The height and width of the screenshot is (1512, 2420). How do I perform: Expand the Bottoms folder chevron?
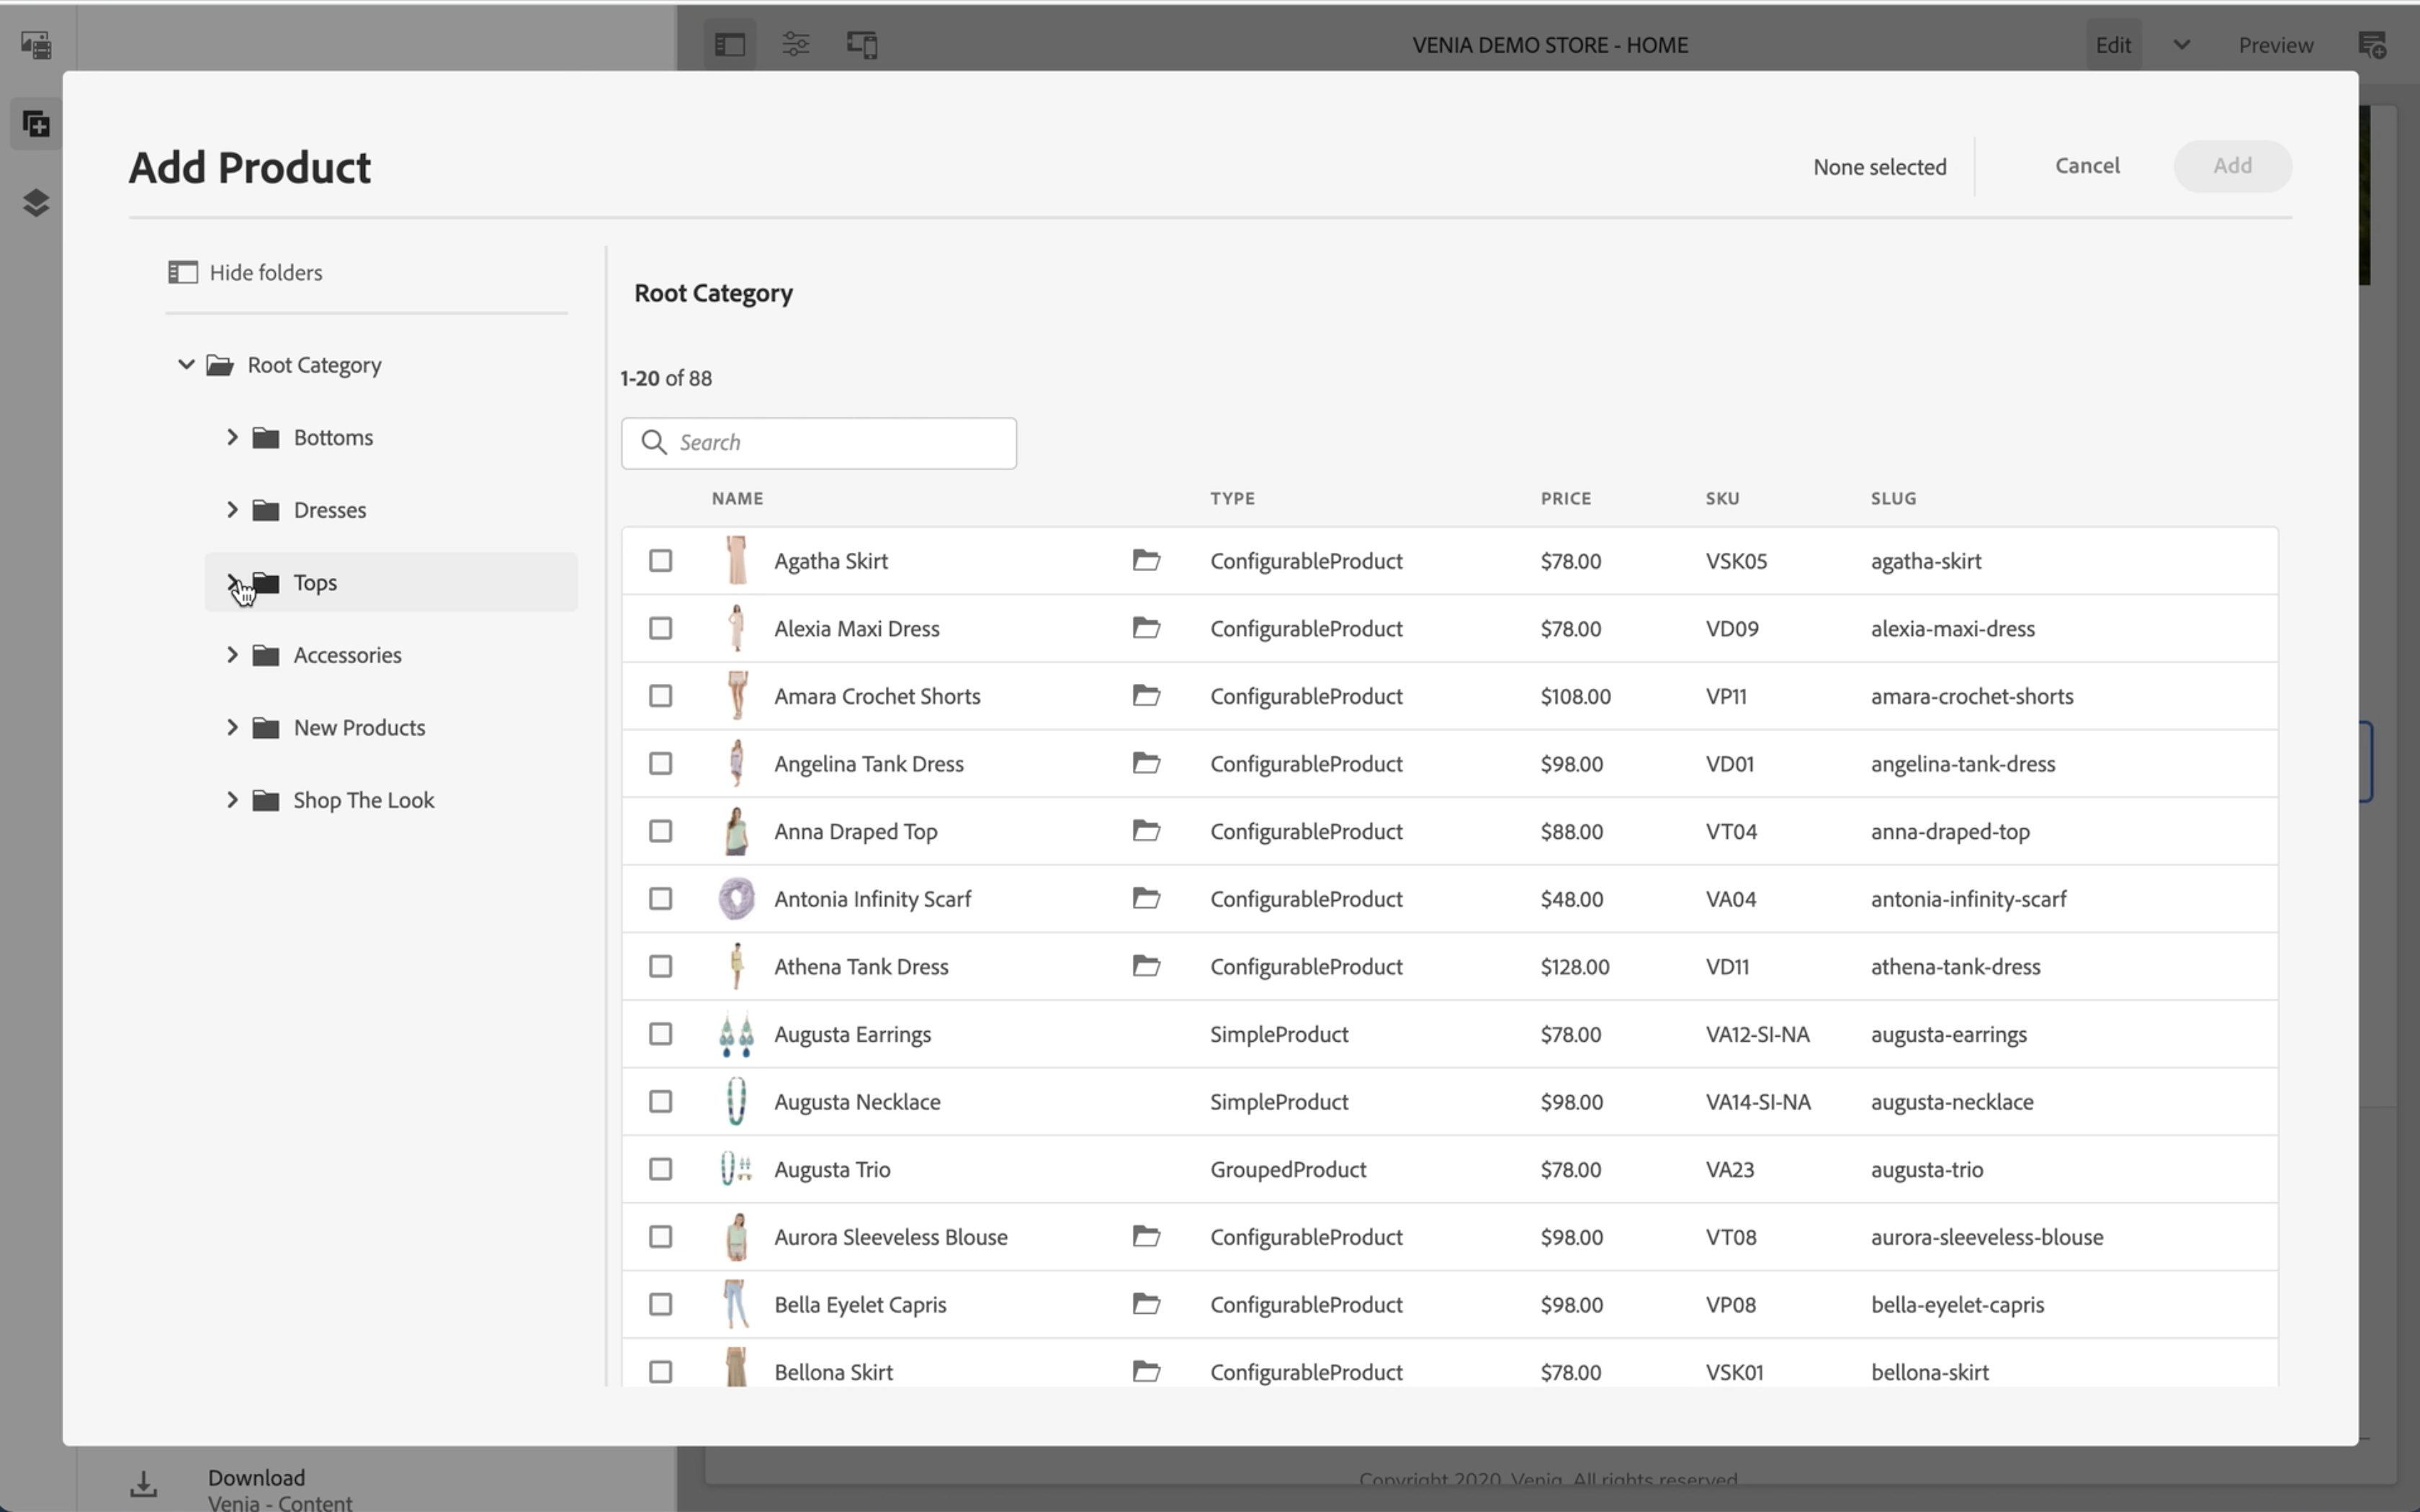click(232, 437)
